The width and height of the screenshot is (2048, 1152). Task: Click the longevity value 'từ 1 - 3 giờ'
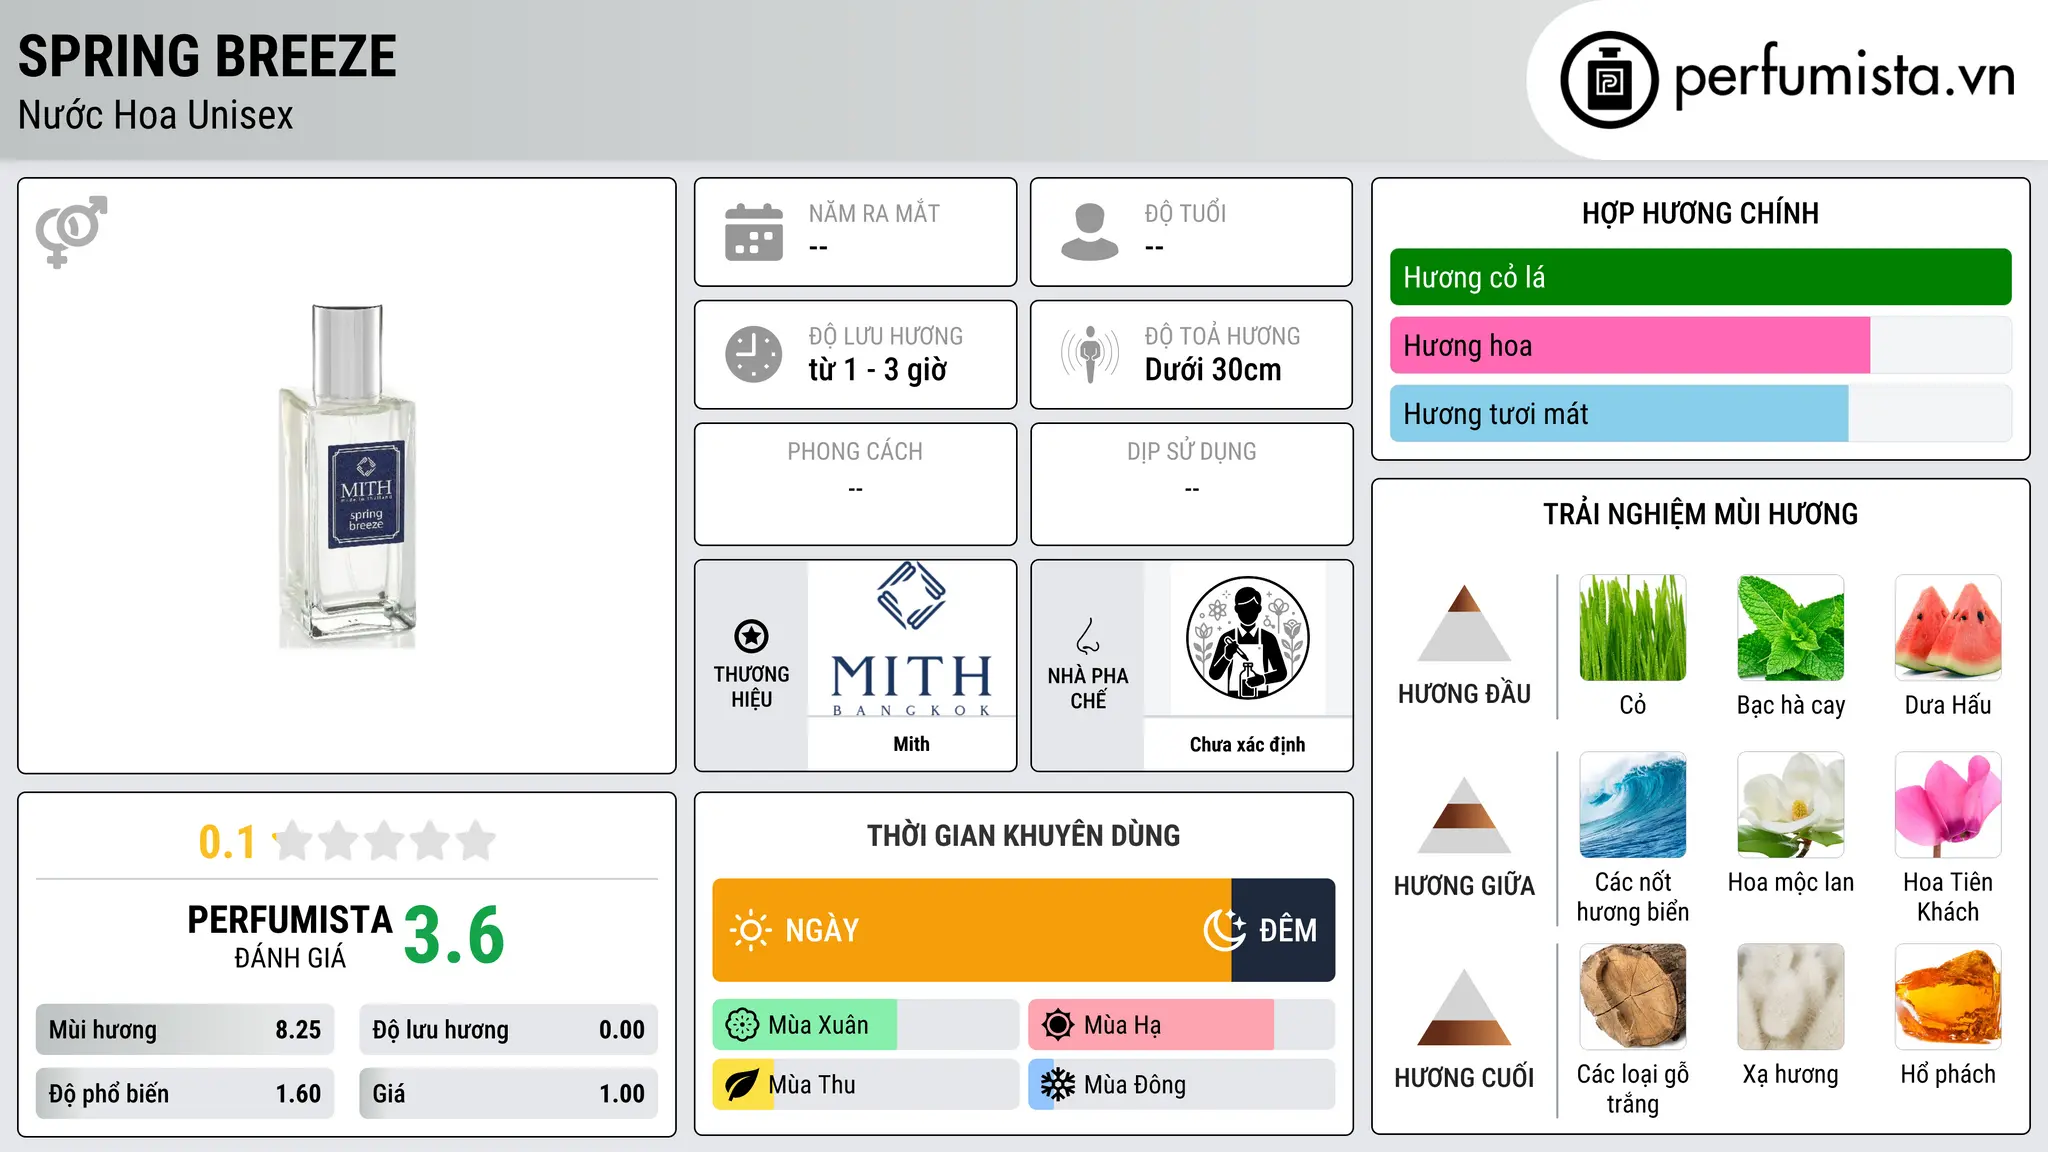coord(878,370)
